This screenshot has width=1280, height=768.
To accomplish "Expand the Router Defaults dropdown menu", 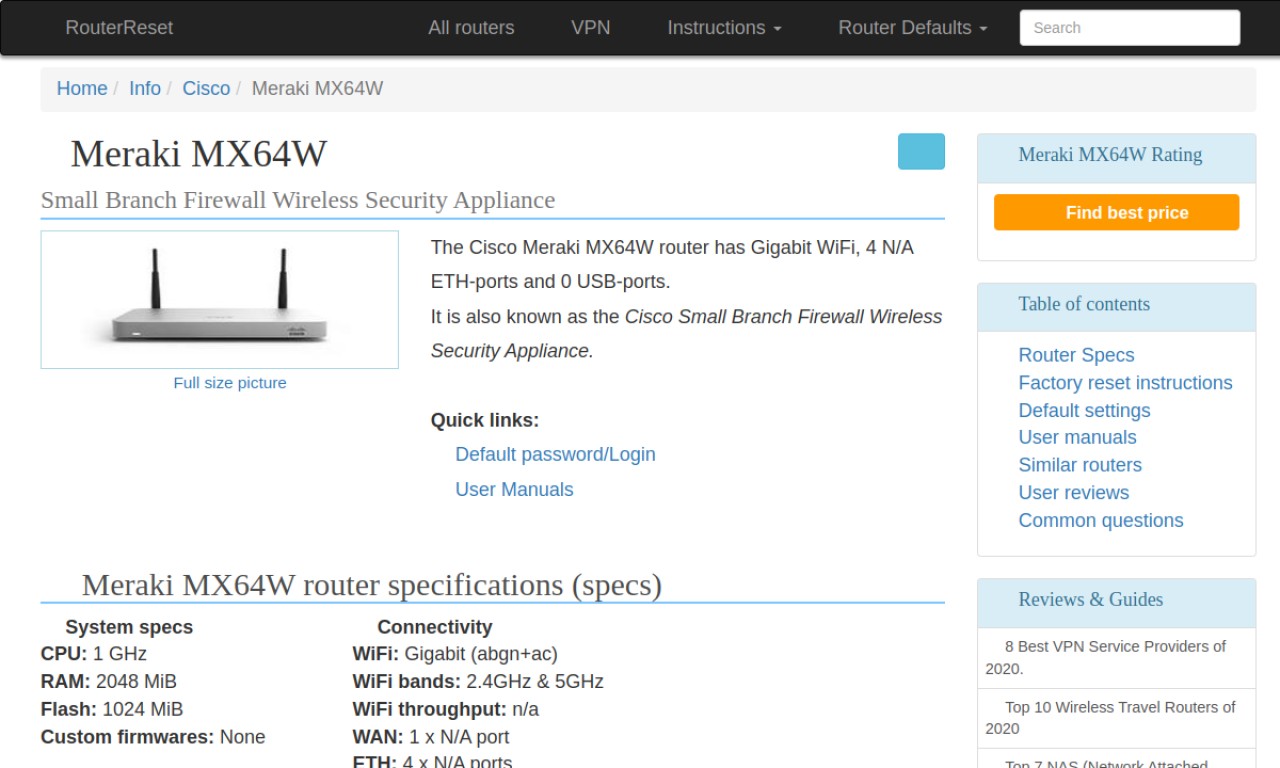I will click(x=912, y=28).
